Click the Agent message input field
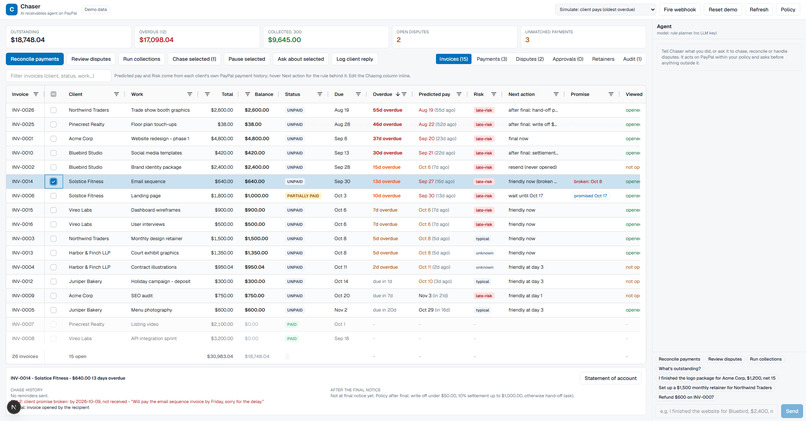This screenshot has height=421, width=806. coord(717,411)
